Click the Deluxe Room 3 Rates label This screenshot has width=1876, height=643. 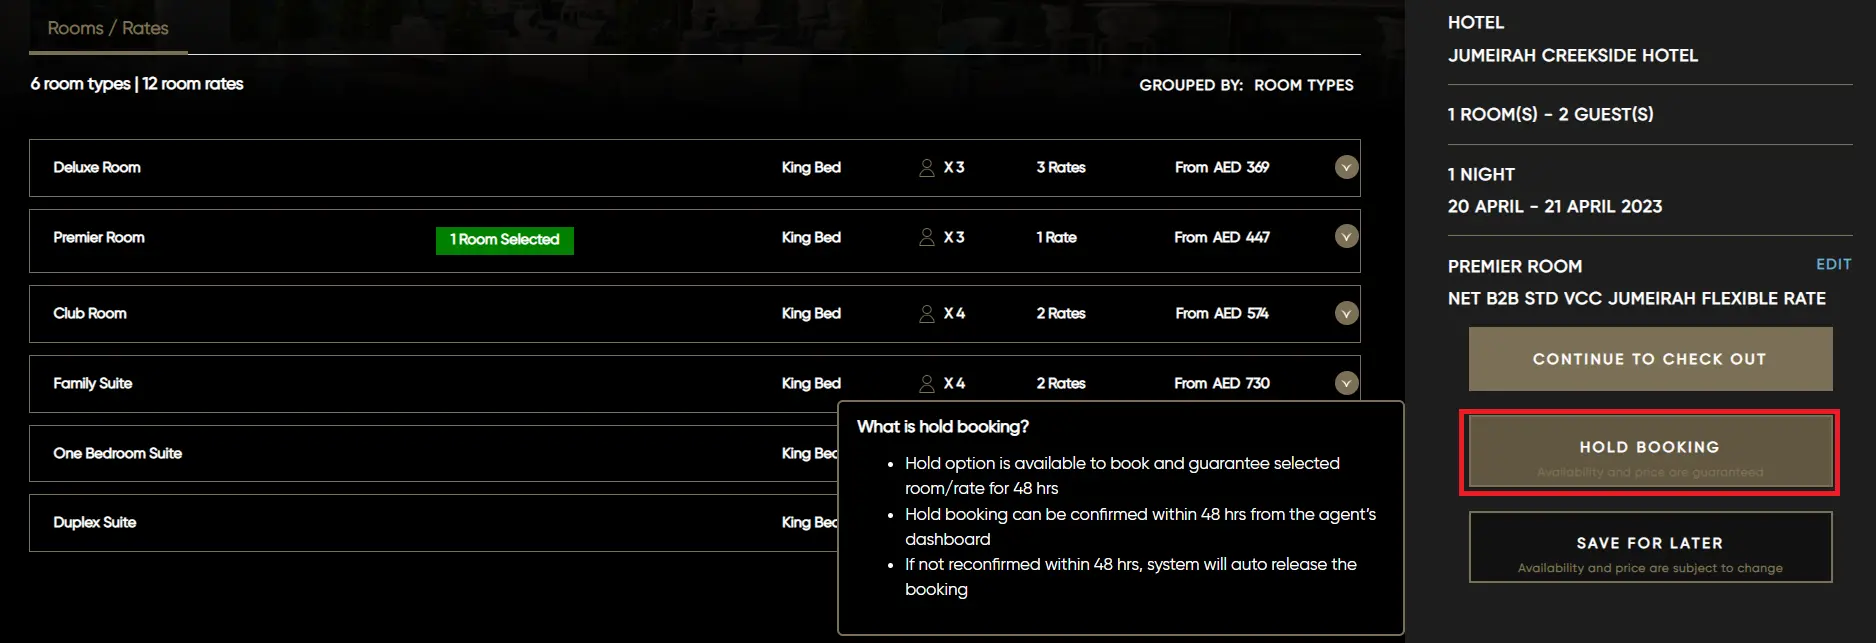tap(1060, 168)
